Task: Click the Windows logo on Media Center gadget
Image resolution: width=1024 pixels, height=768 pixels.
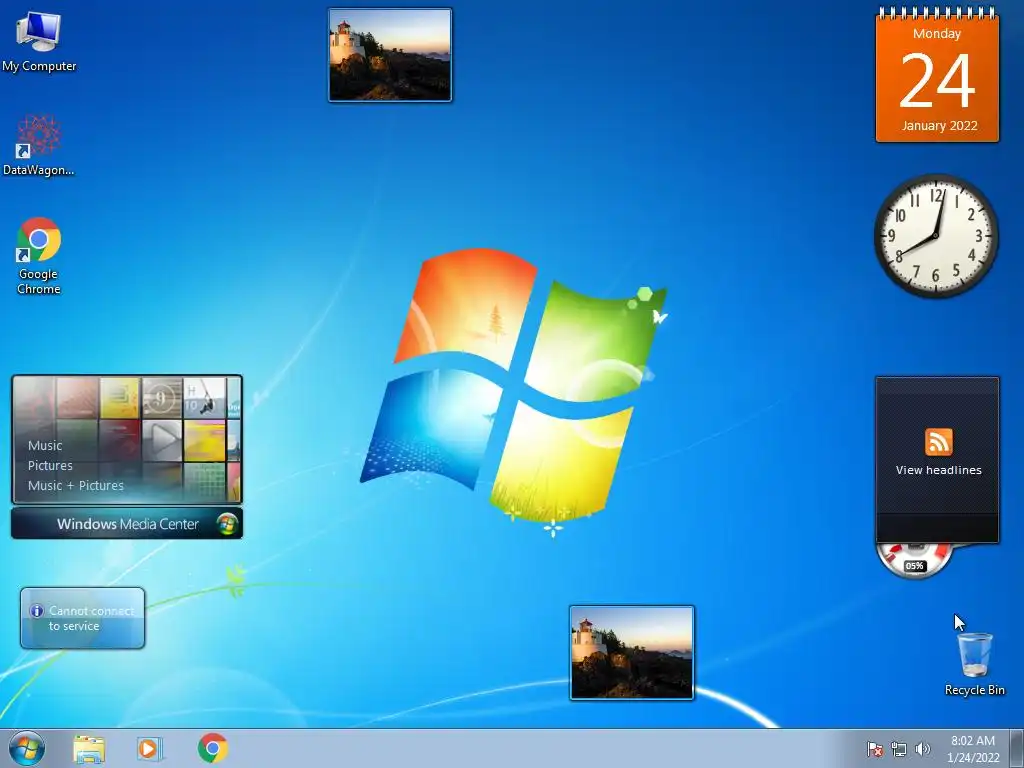Action: point(228,524)
